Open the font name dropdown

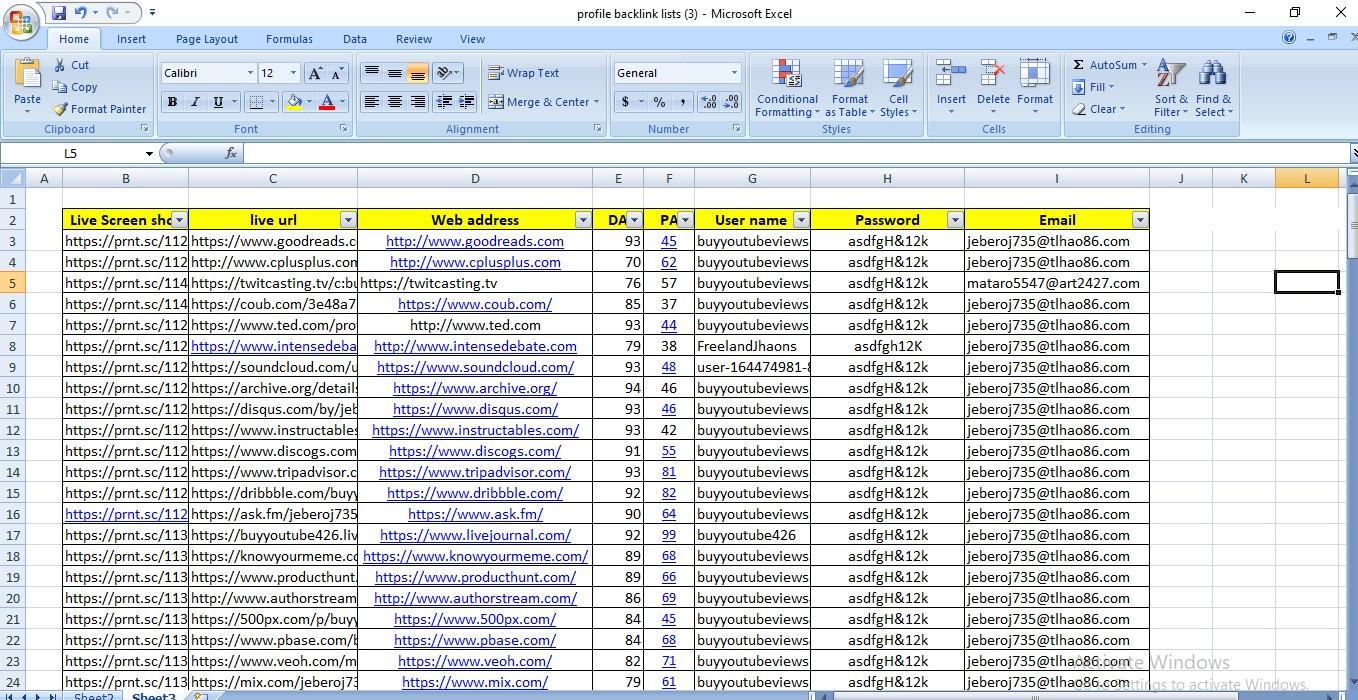250,72
